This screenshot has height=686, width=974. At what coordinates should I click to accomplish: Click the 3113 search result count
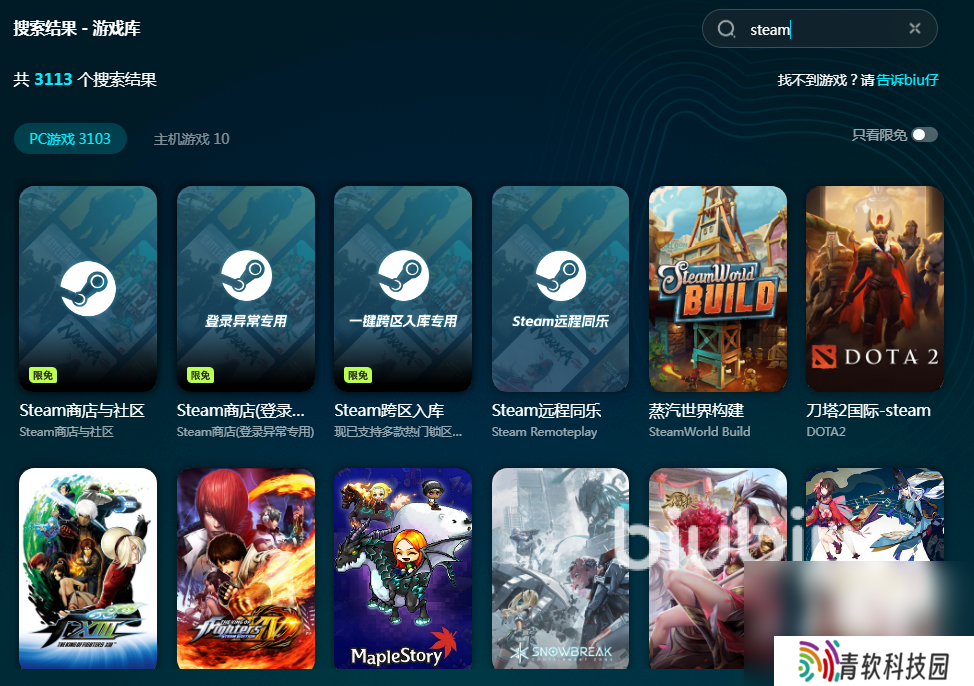coord(53,80)
